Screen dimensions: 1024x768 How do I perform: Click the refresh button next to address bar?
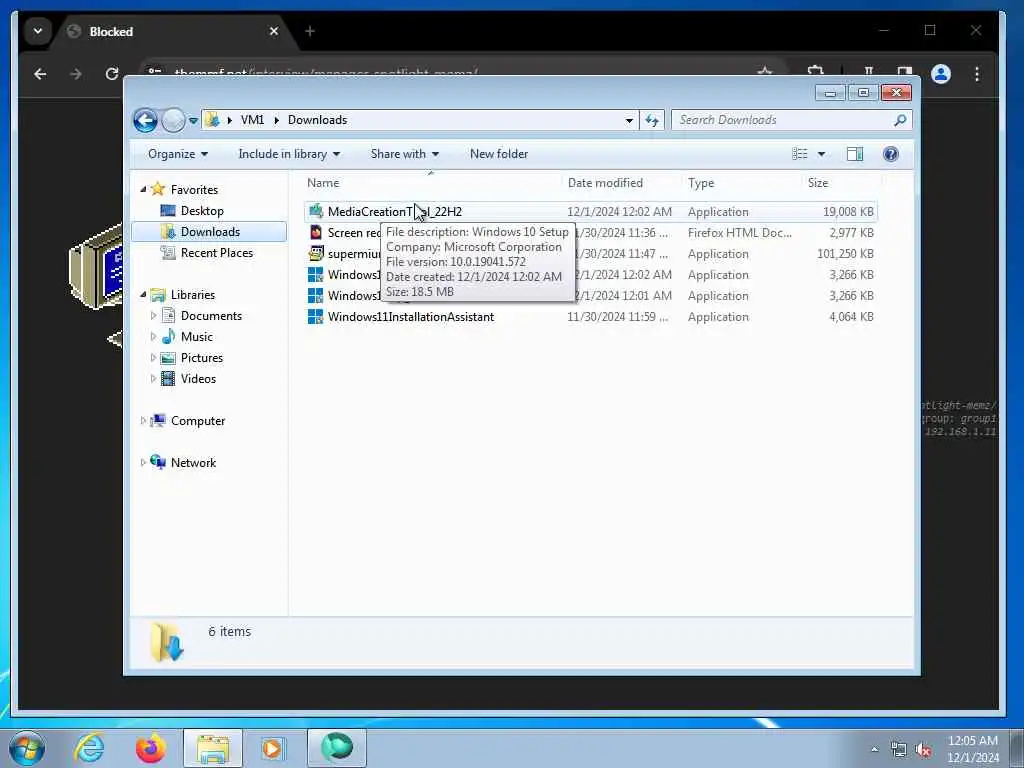click(x=652, y=120)
